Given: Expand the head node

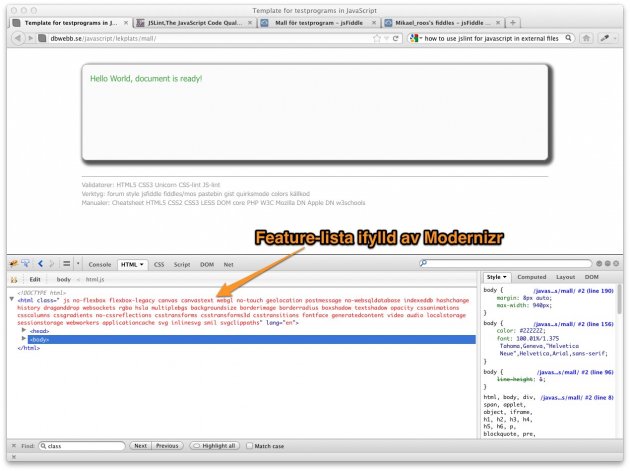Looking at the screenshot, I should pyautogui.click(x=24, y=330).
